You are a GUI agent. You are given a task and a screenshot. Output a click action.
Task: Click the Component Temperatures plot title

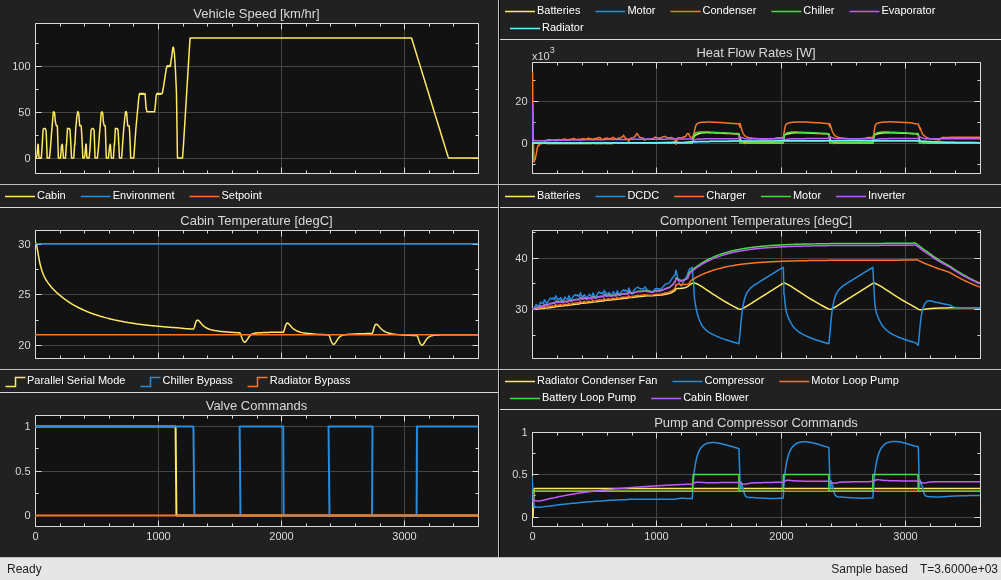click(756, 221)
